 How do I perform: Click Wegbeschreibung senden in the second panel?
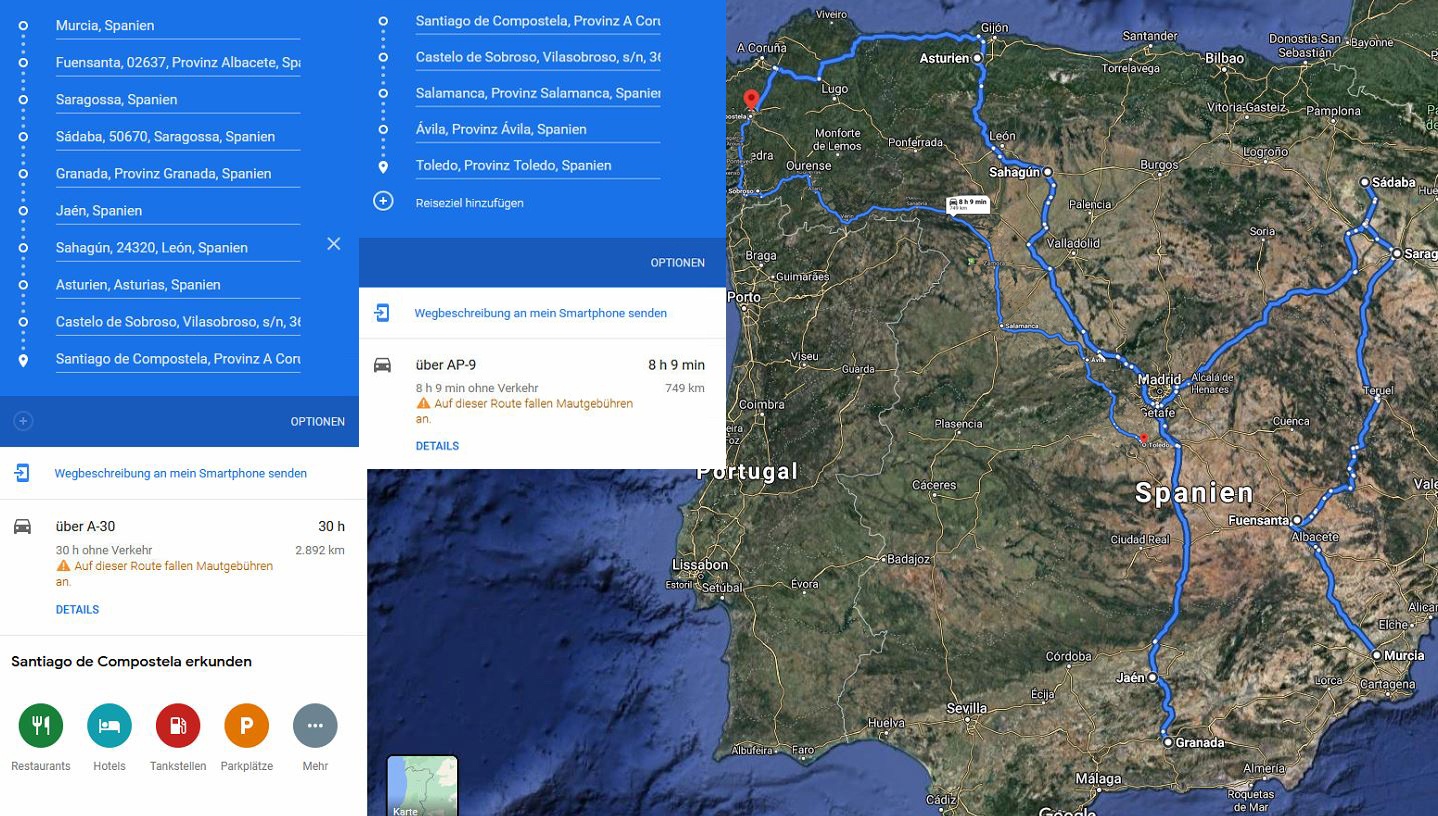coord(540,313)
